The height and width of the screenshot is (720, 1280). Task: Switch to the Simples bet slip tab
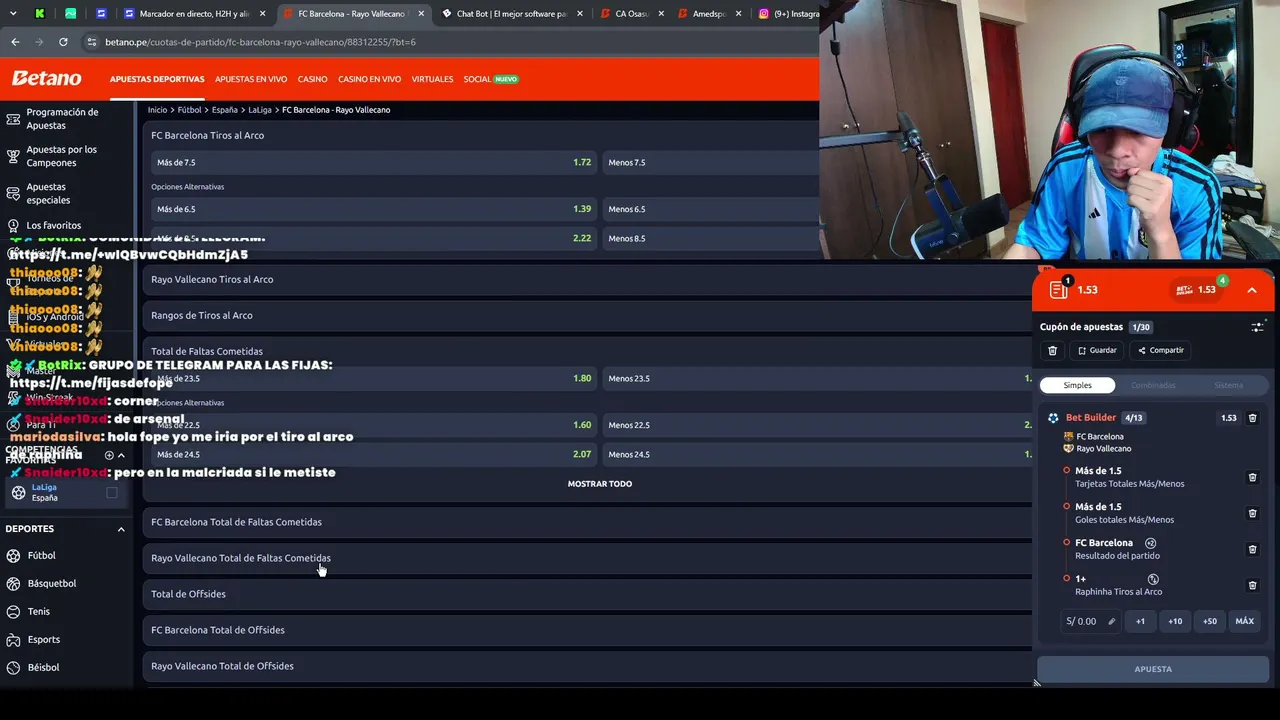tap(1077, 385)
